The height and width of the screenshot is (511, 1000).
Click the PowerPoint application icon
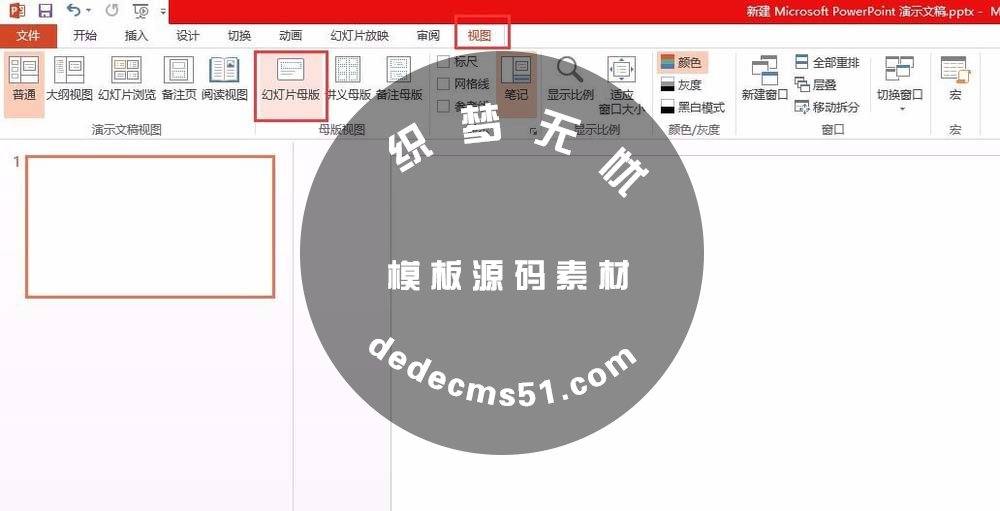(17, 11)
